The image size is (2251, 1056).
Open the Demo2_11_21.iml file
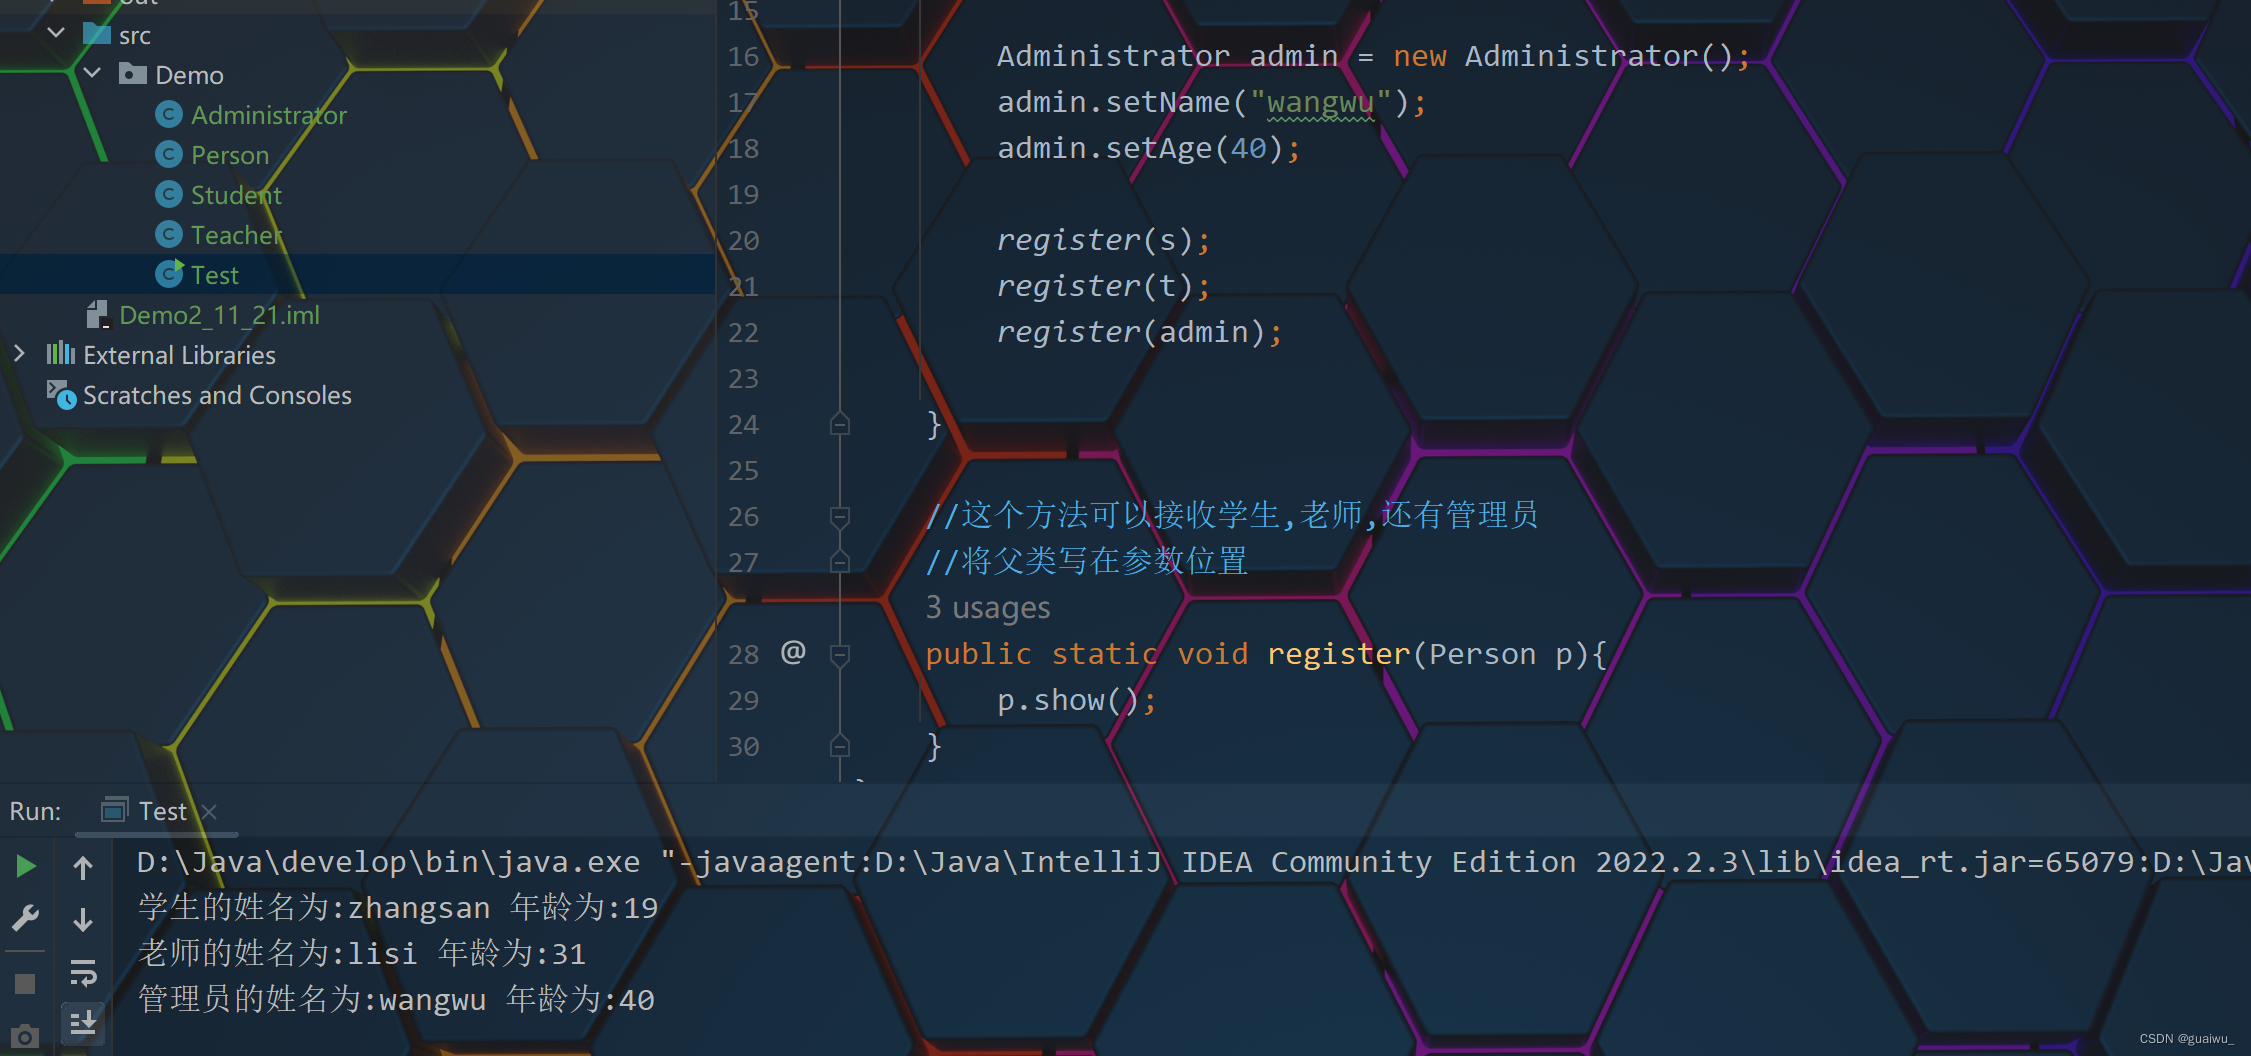pyautogui.click(x=219, y=314)
